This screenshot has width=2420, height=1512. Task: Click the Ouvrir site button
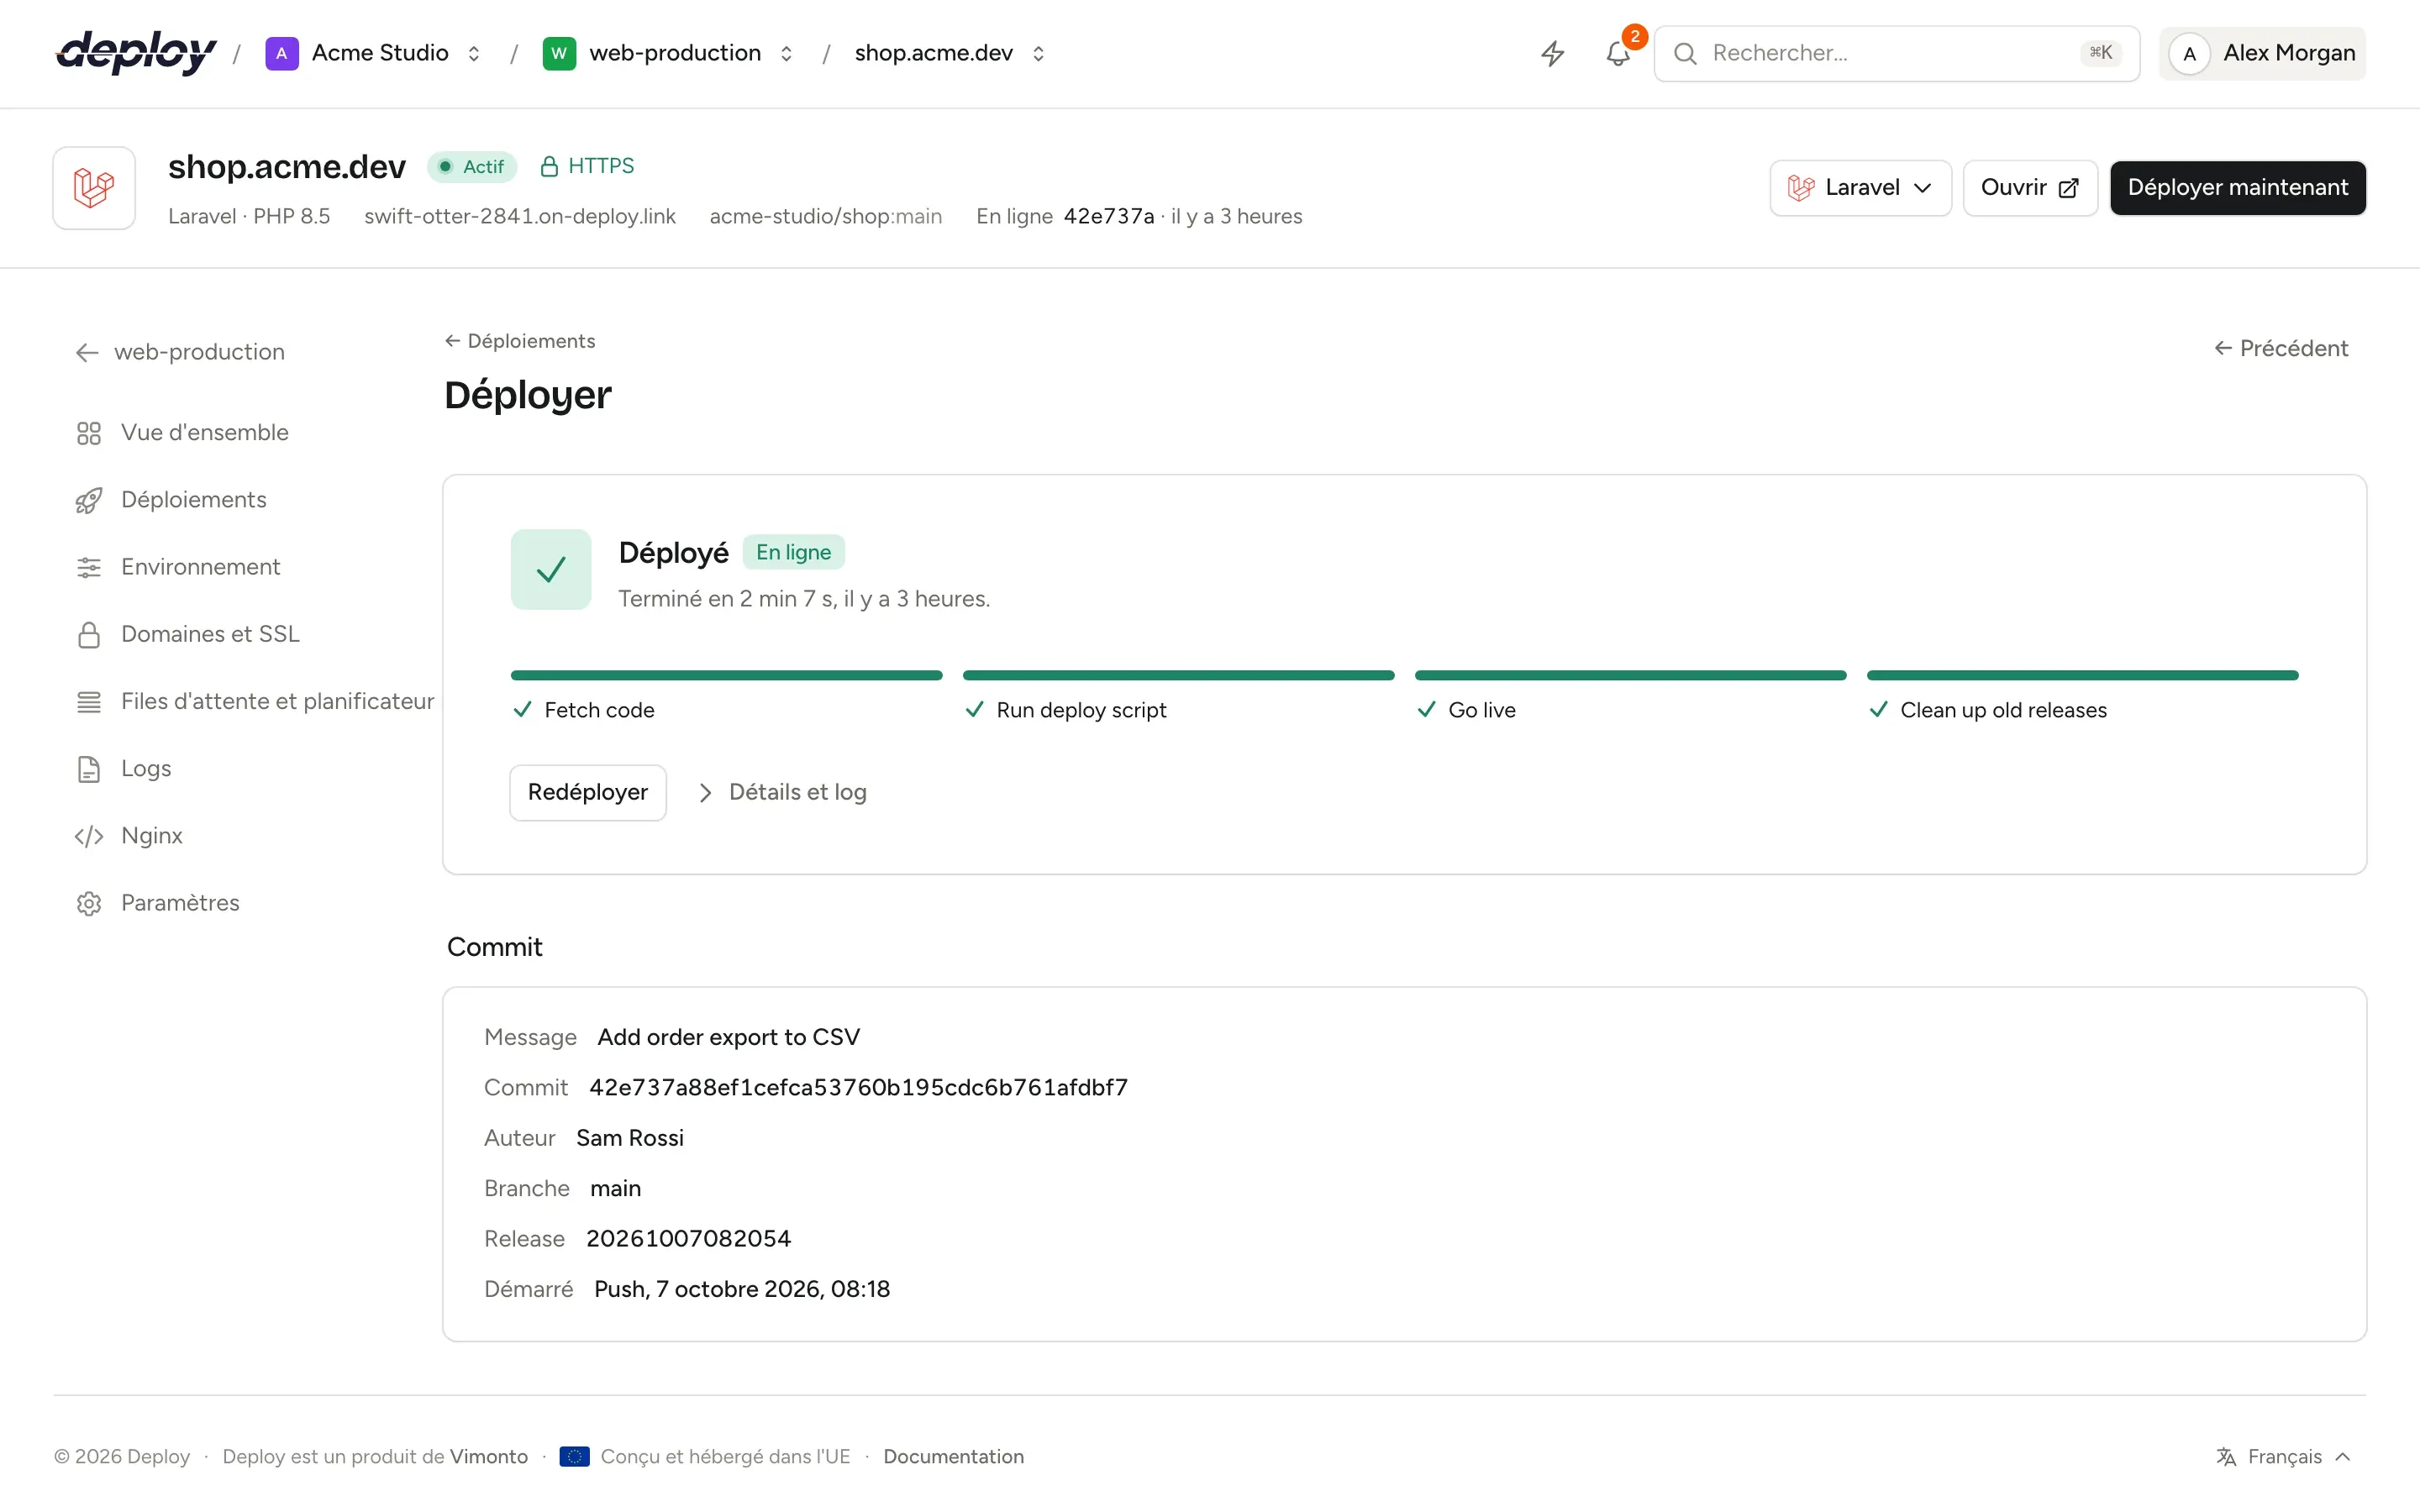[x=2030, y=188]
